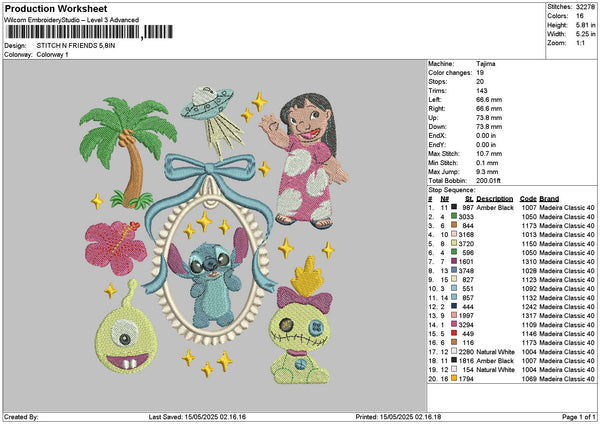
Task: Click the Max Jump value '9.3 mm'
Action: point(488,172)
